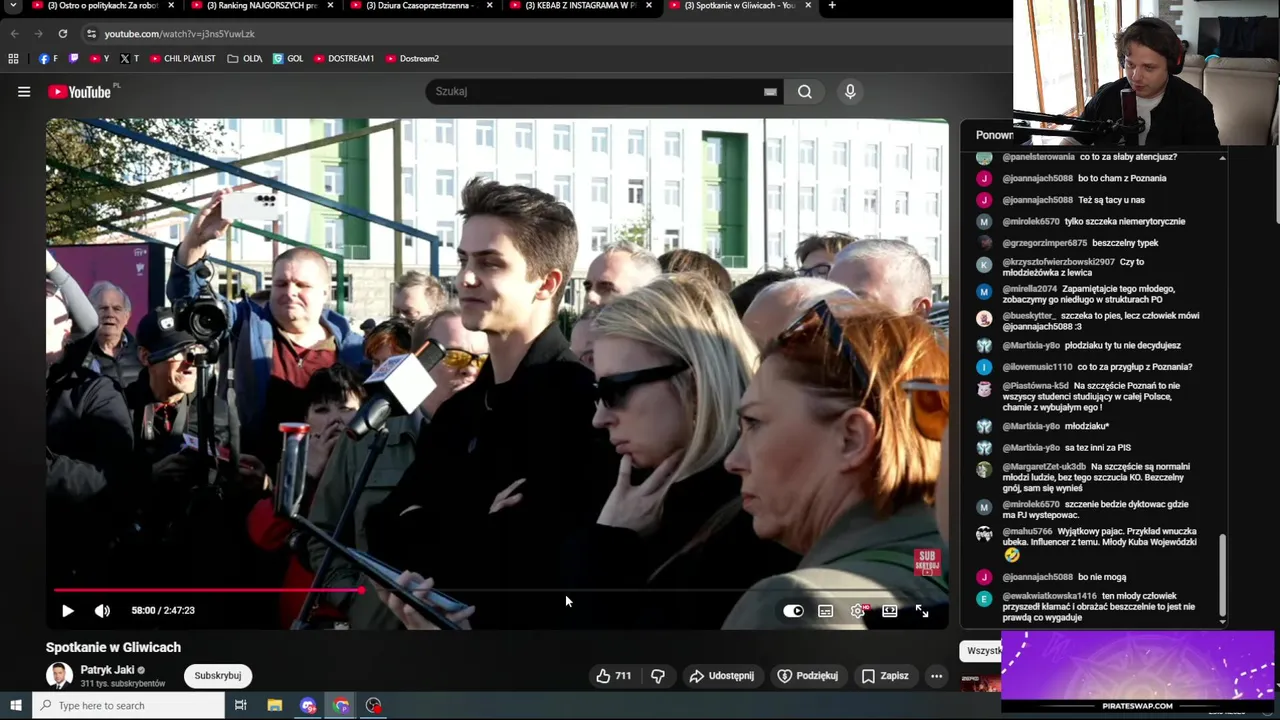Like the video with 711 likes
This screenshot has width=1280, height=720.
point(613,676)
